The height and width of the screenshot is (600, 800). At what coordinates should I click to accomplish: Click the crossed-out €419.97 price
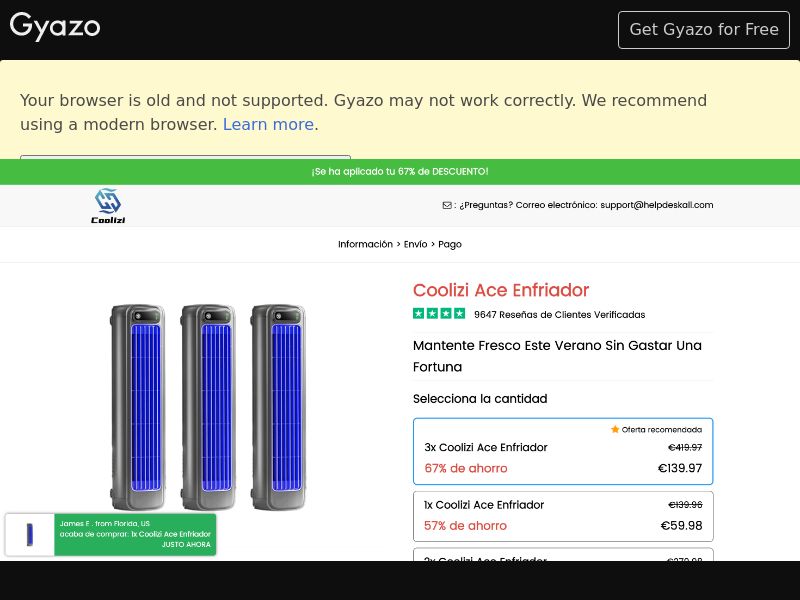[x=685, y=447]
